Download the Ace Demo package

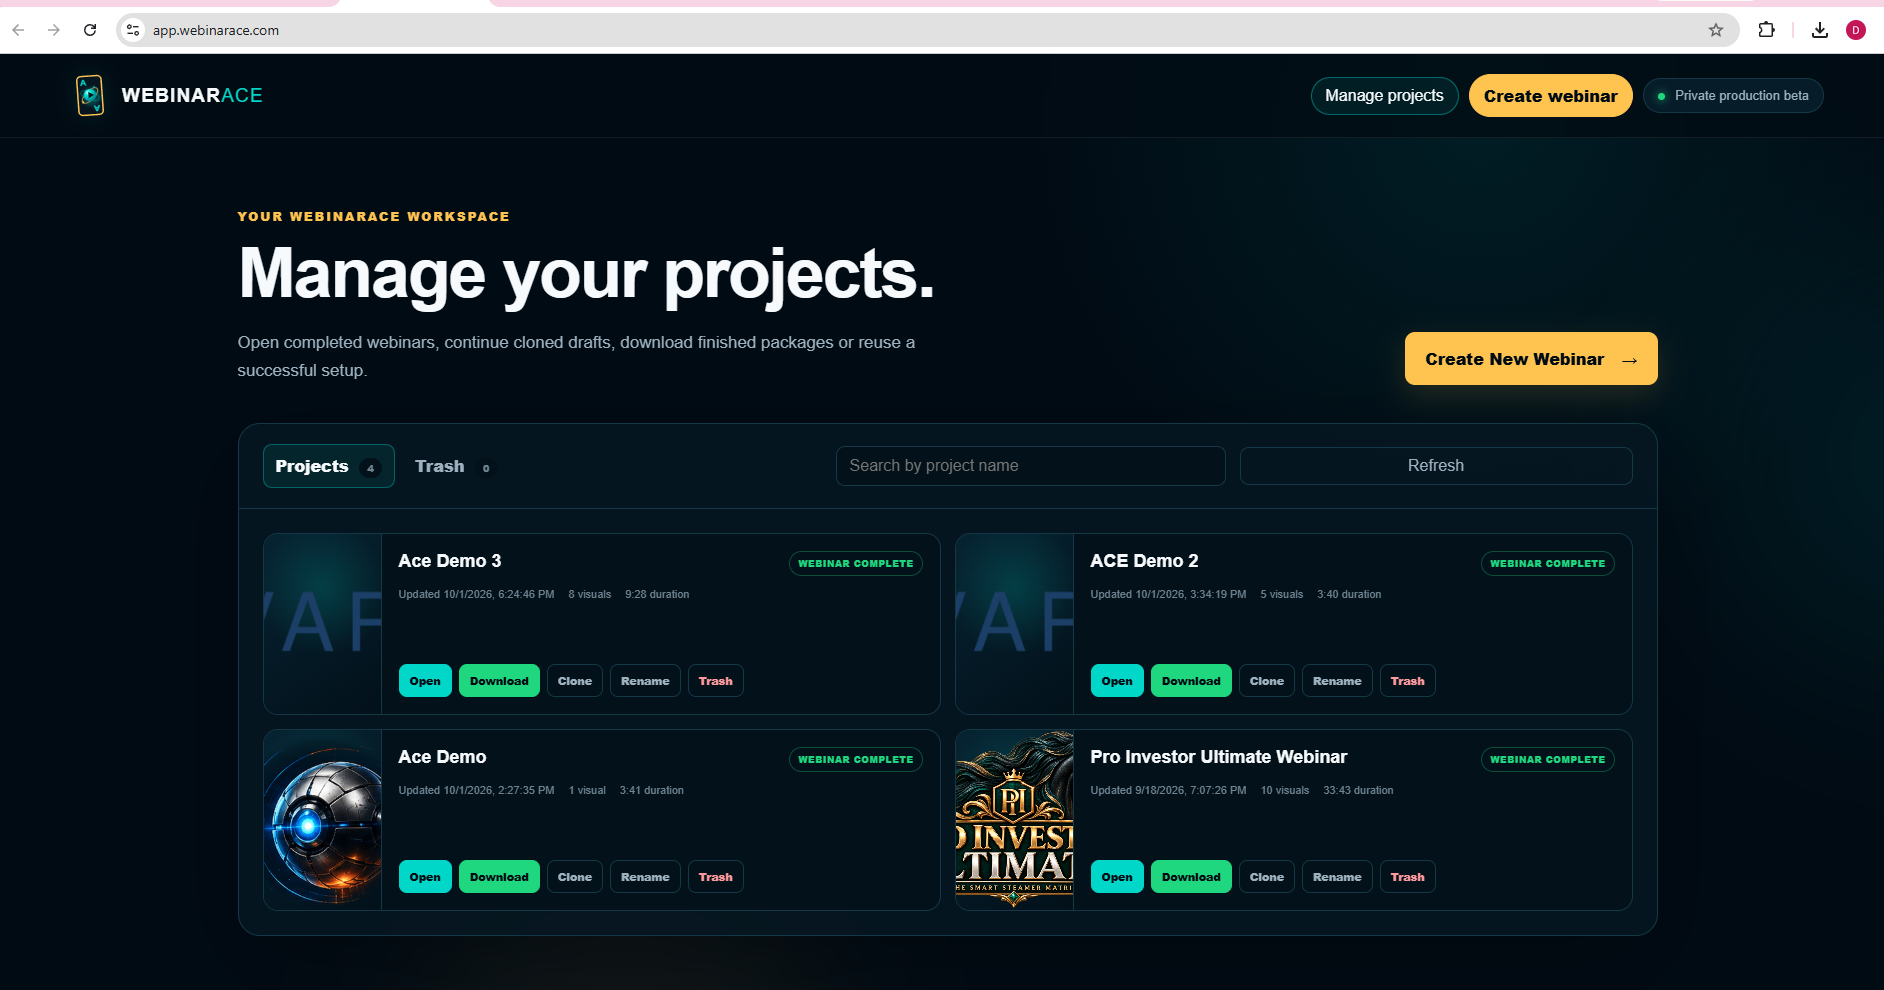coord(499,877)
